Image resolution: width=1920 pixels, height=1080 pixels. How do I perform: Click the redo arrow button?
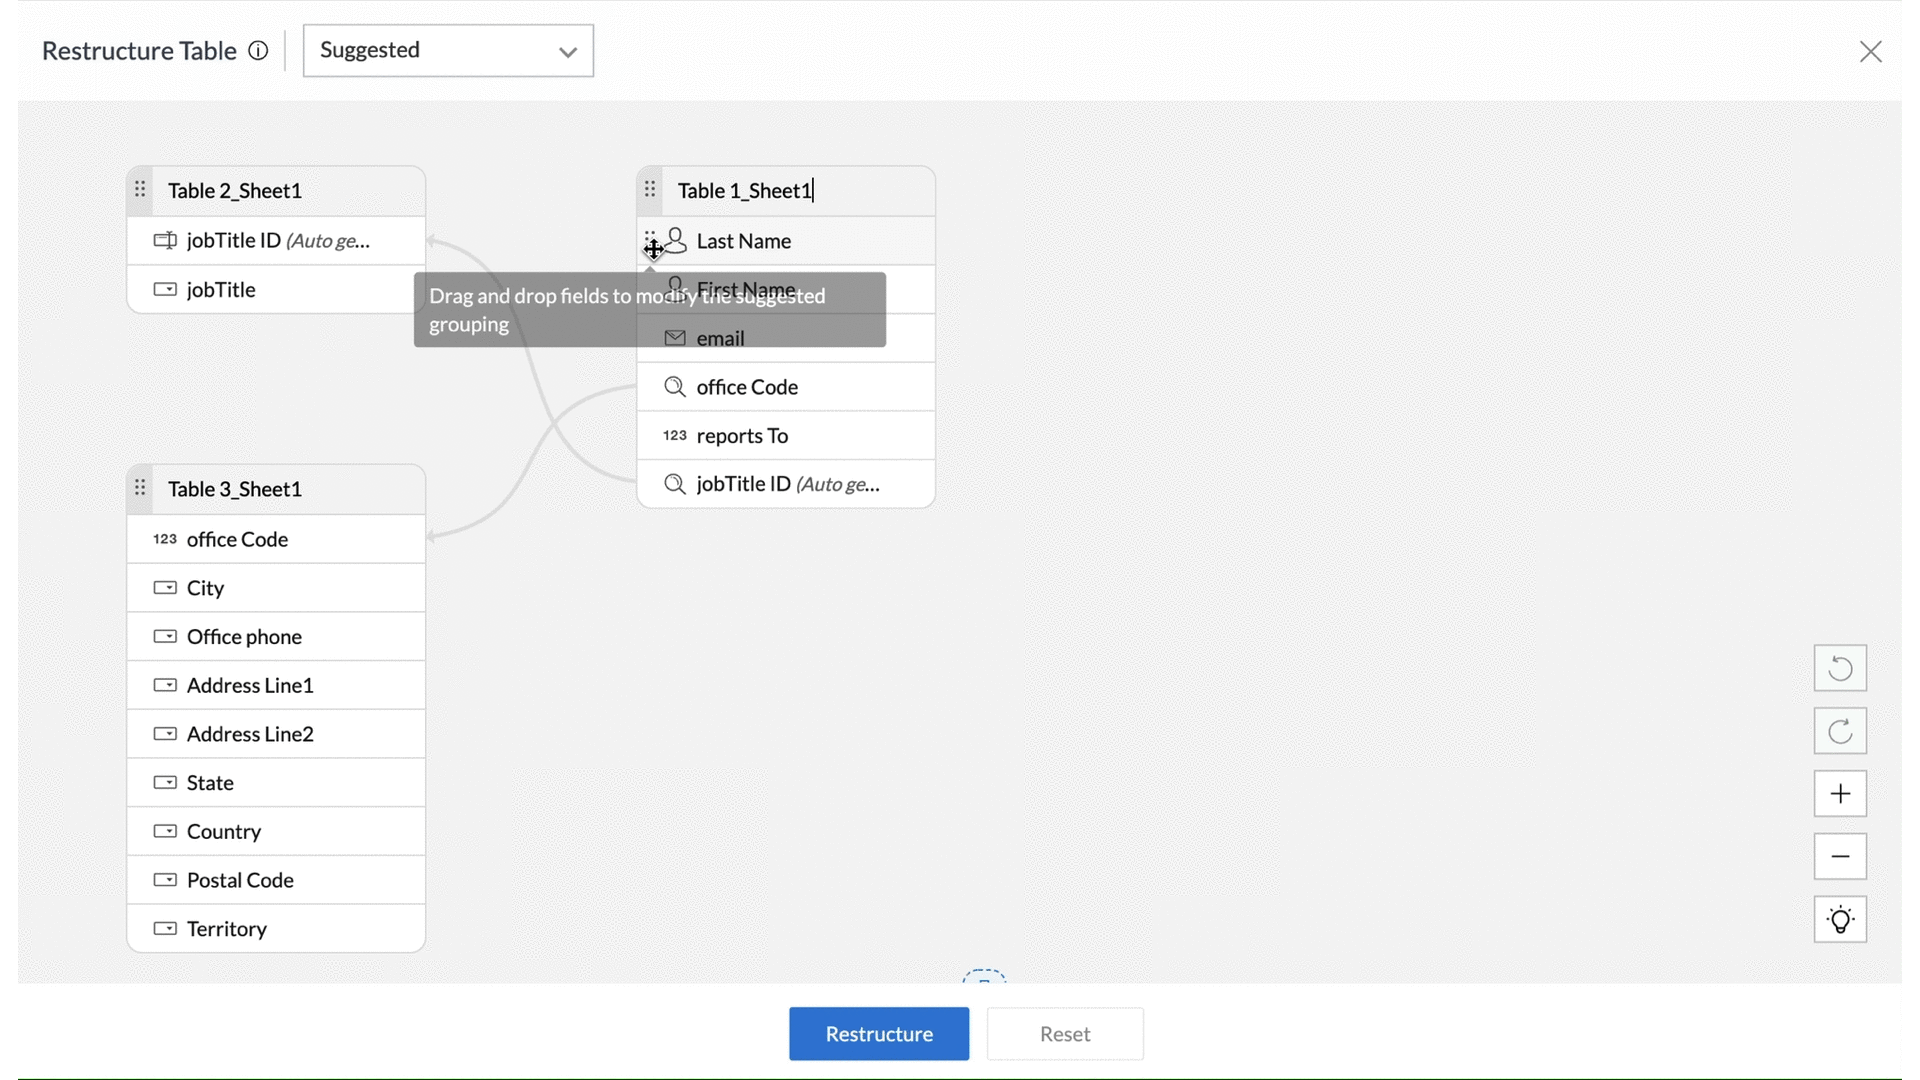coord(1840,731)
